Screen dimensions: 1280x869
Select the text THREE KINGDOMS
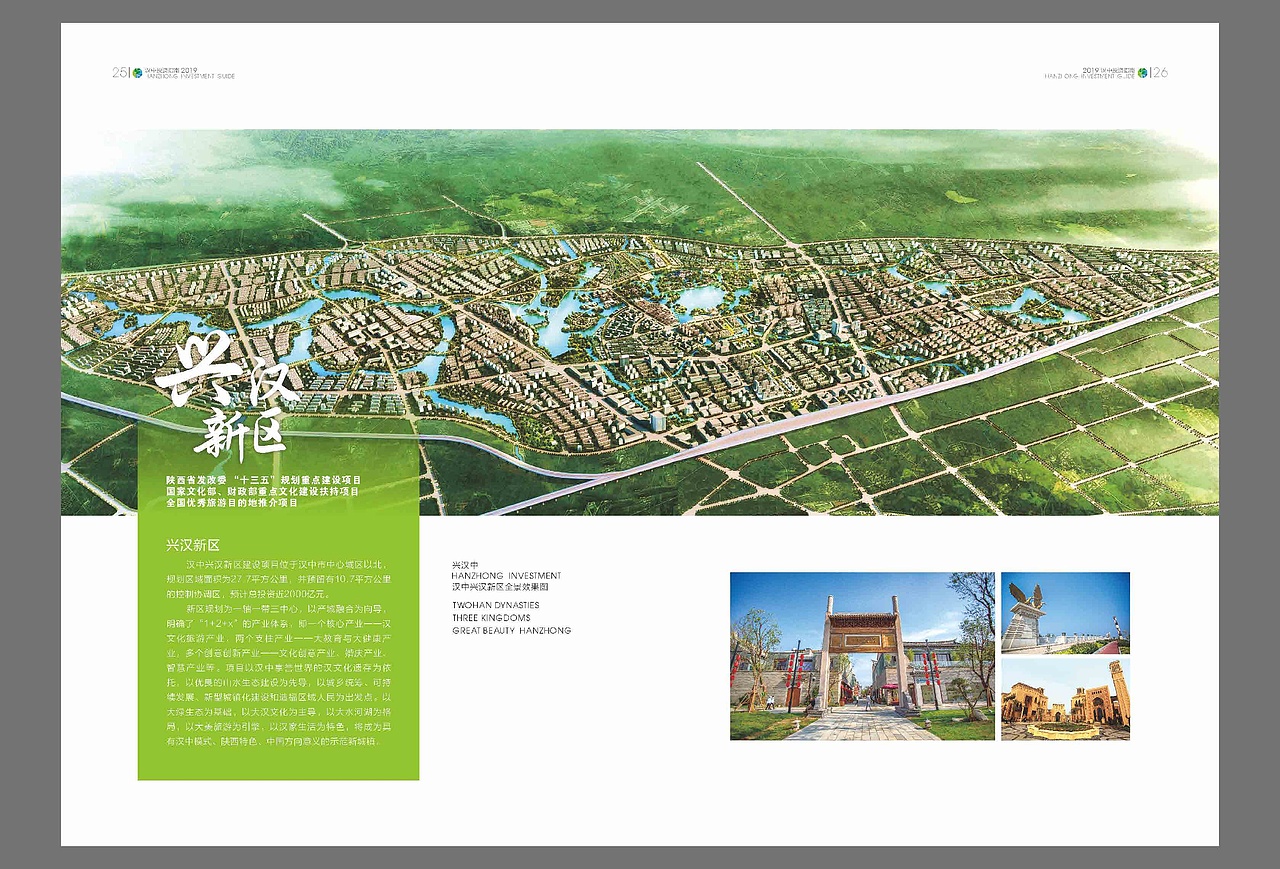491,618
